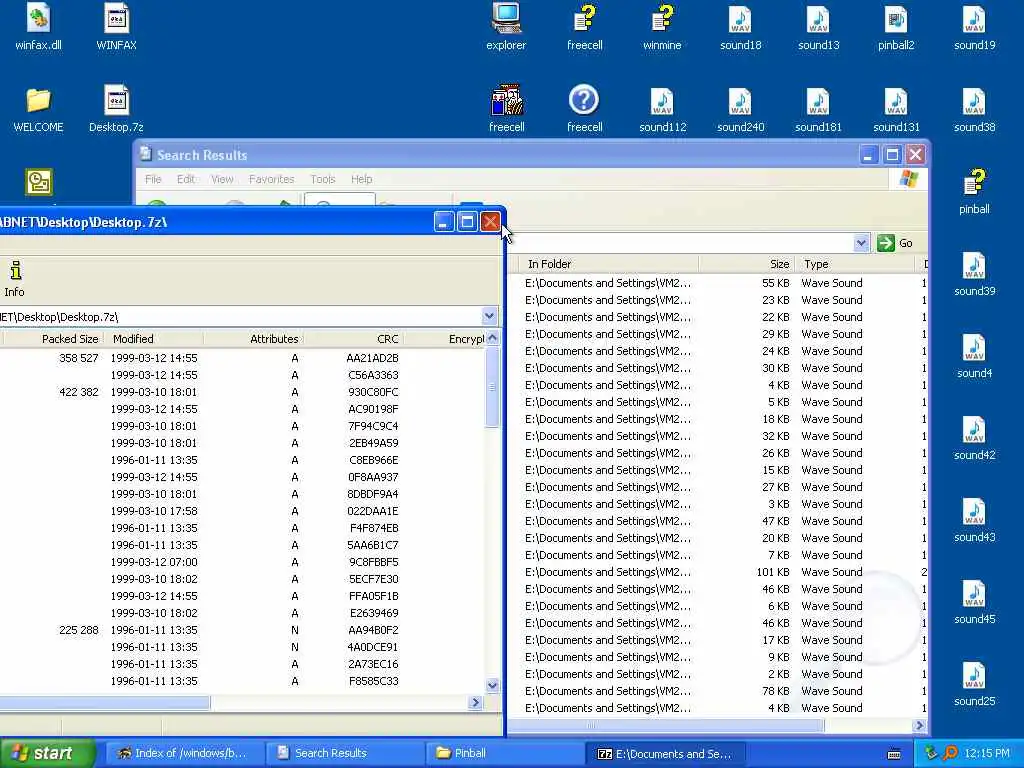Select 7-Zip row with CRC 930C80FC
The image size is (1024, 768).
point(242,392)
